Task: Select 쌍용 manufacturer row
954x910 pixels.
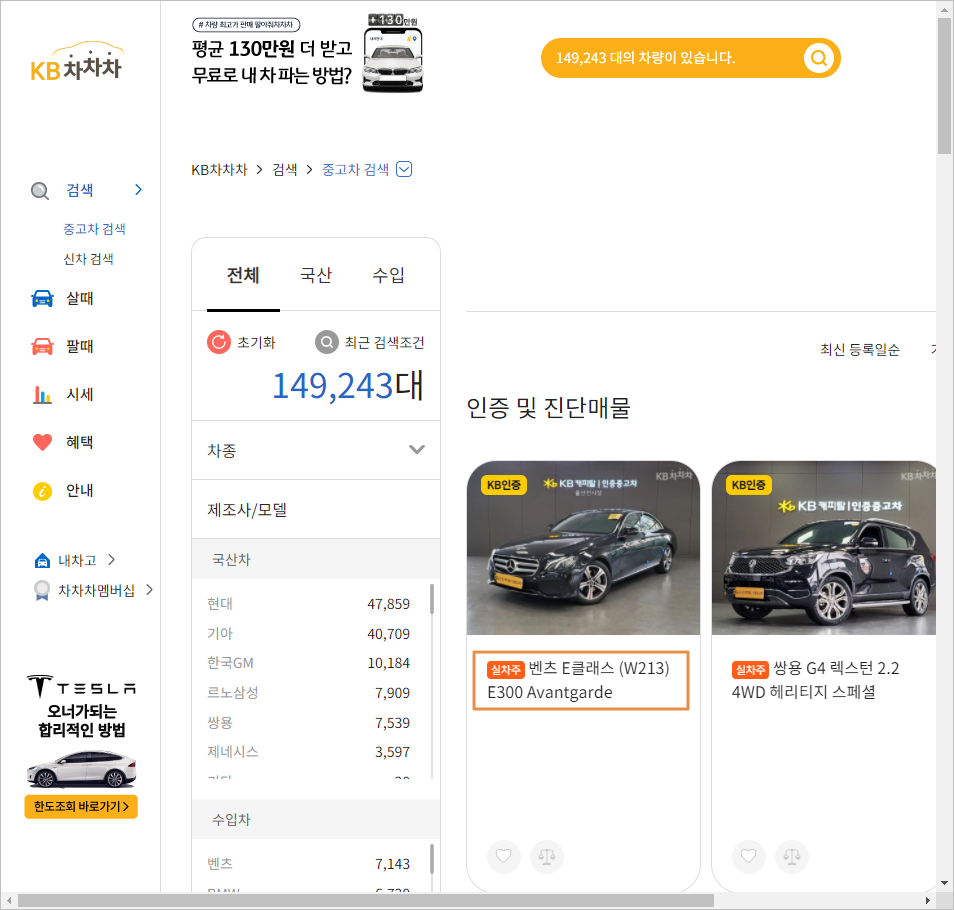Action: pos(308,723)
